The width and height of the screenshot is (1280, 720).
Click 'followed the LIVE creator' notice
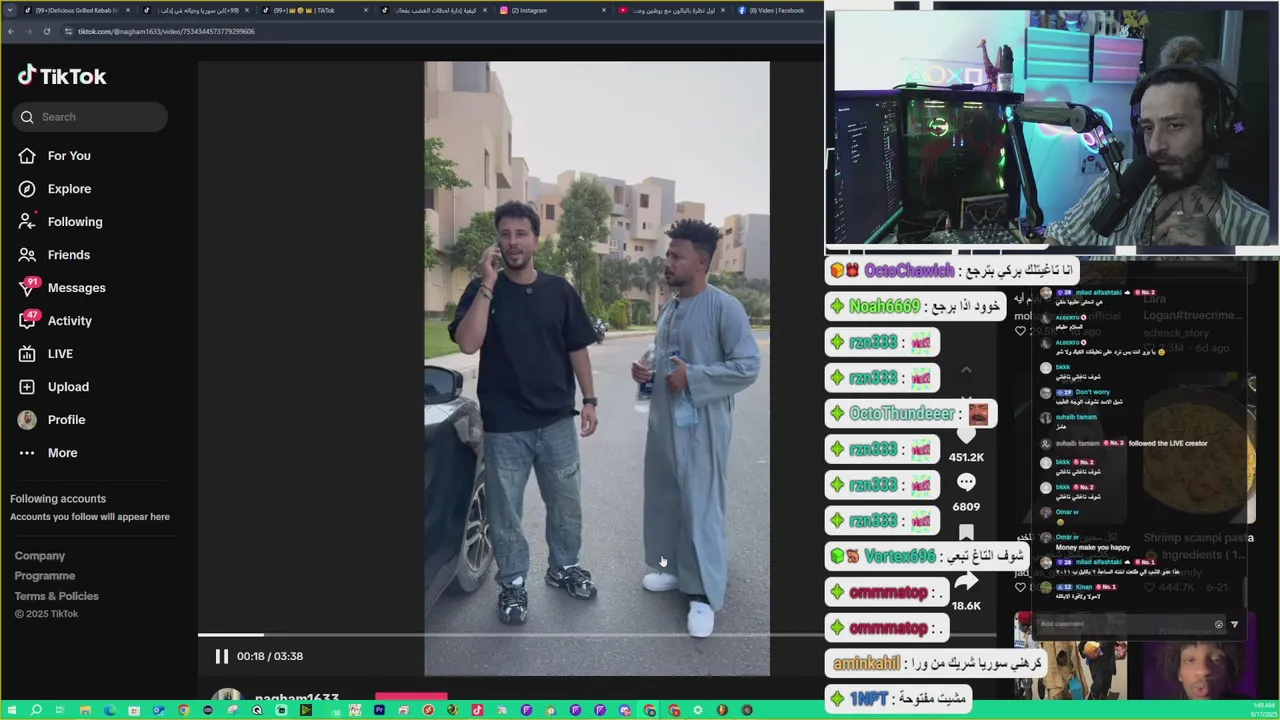1168,443
